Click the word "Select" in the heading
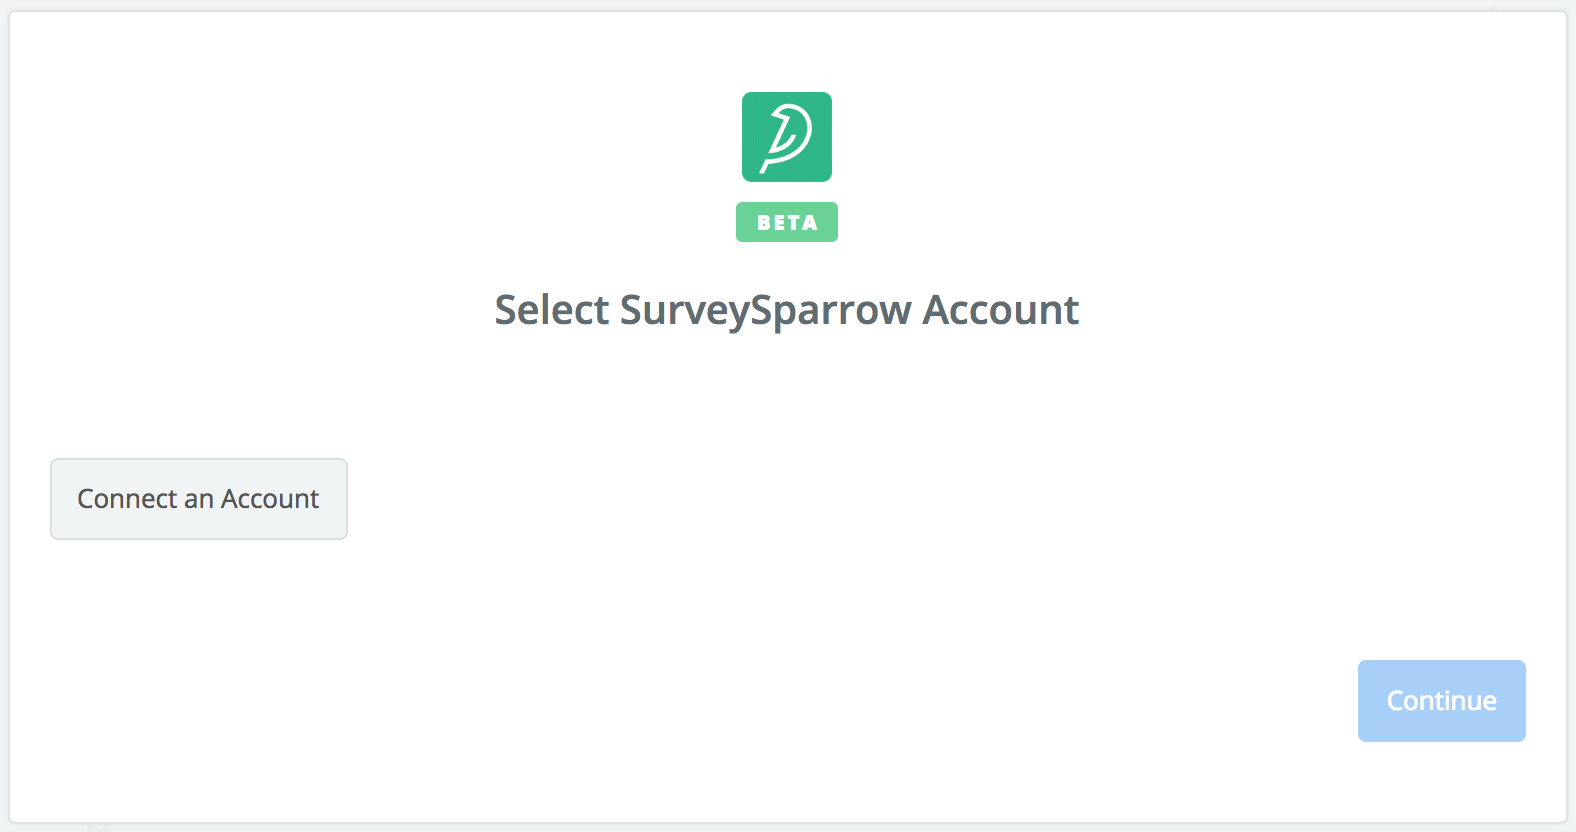 (552, 310)
